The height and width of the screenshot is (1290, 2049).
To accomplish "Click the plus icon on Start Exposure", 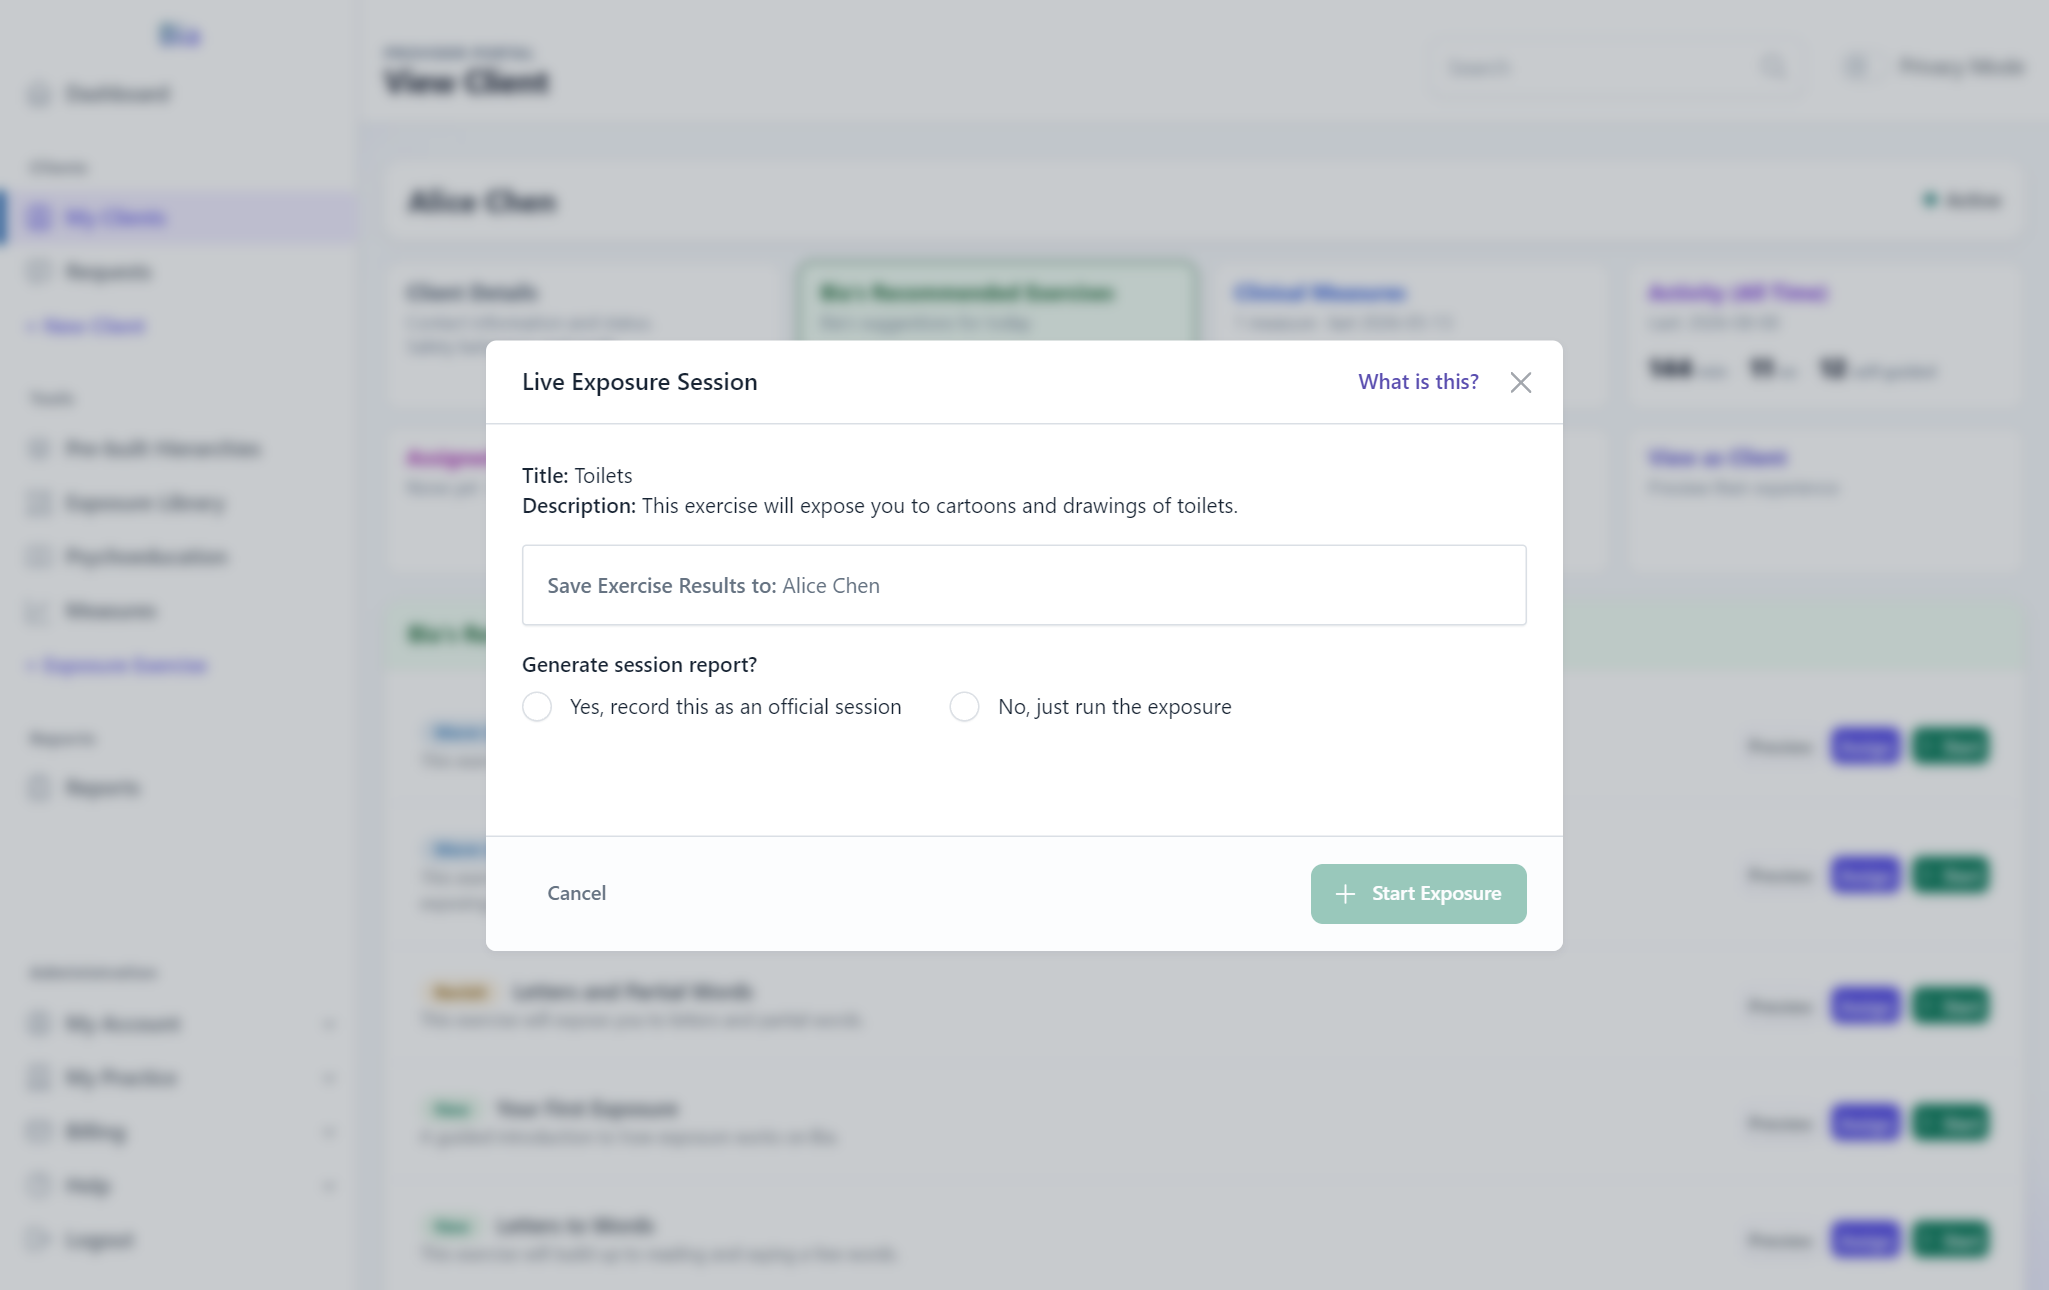I will point(1345,894).
